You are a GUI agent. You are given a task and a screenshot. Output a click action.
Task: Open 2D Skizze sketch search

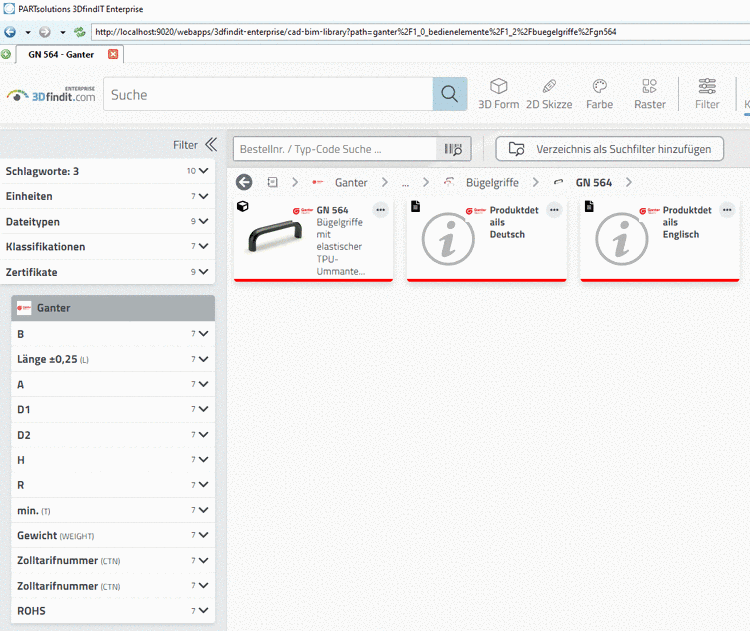pos(549,94)
